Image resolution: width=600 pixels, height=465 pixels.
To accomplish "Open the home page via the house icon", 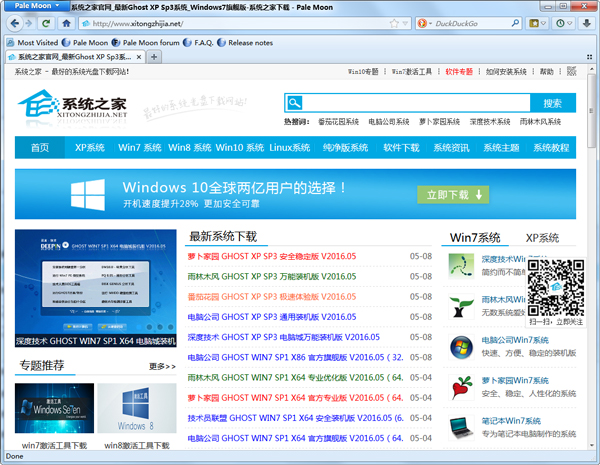I will tap(66, 23).
